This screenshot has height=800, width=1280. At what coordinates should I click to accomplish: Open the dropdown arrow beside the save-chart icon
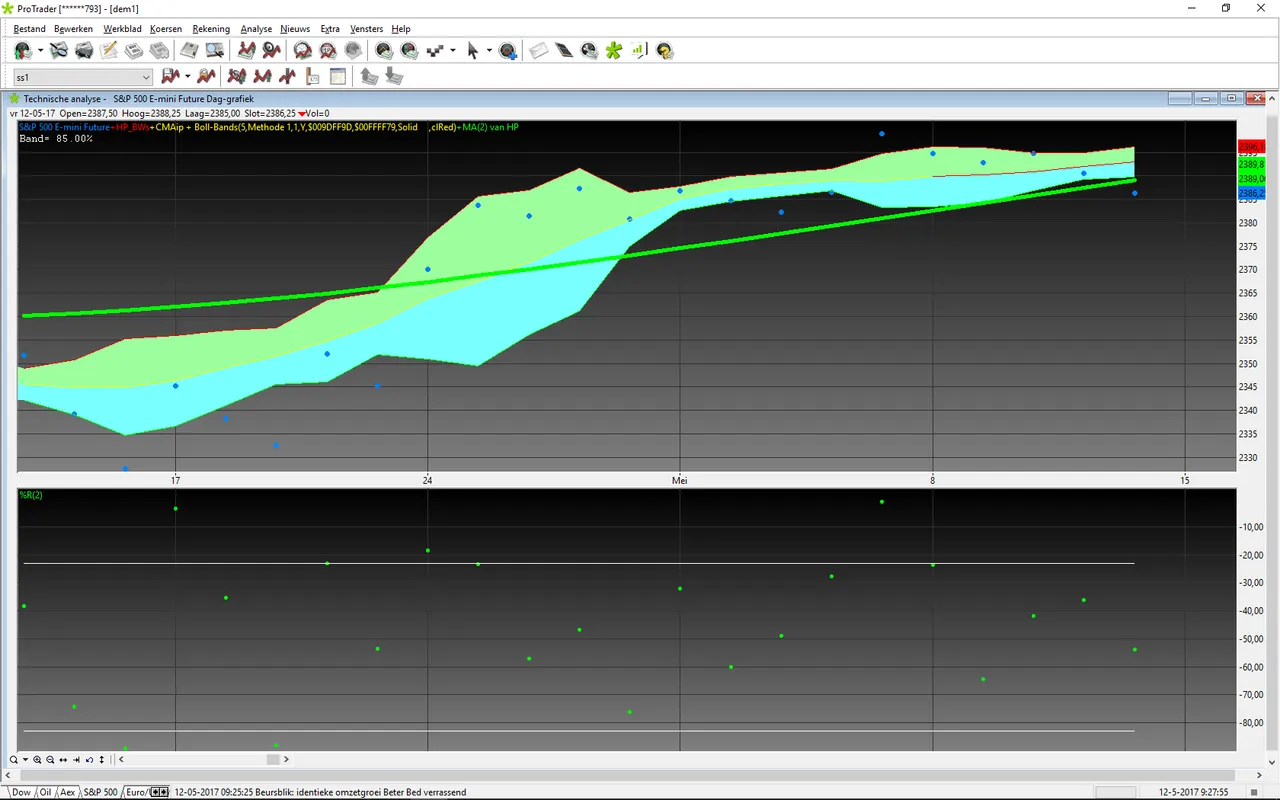187,76
